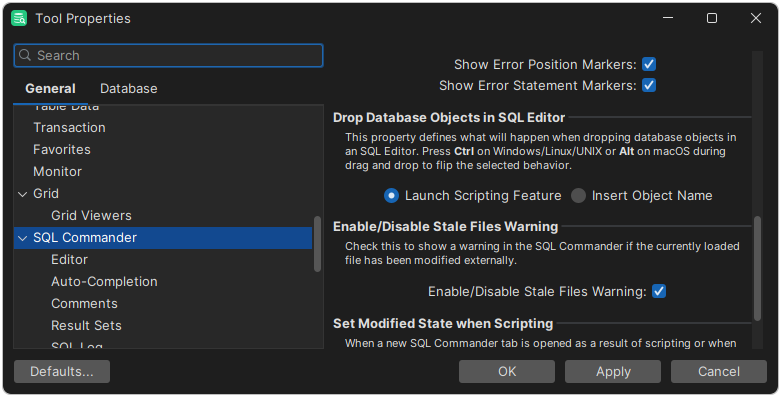Open Auto-Completion settings
This screenshot has height=397, width=781.
tap(104, 281)
